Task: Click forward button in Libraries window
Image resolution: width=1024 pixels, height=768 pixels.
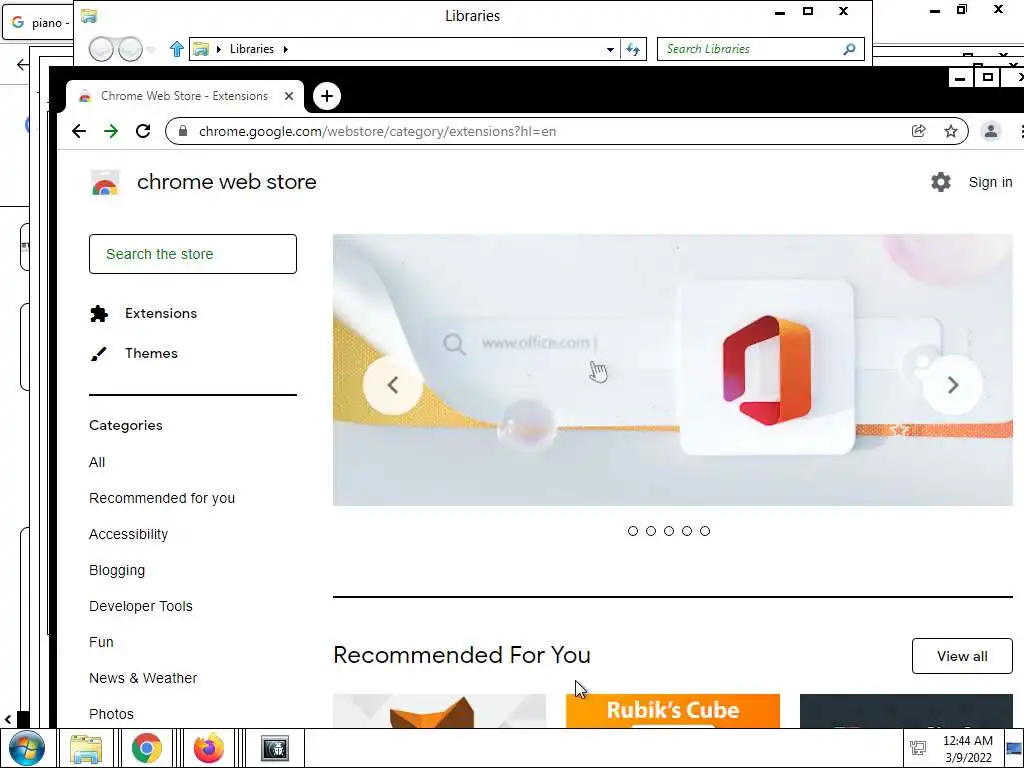Action: (130, 49)
